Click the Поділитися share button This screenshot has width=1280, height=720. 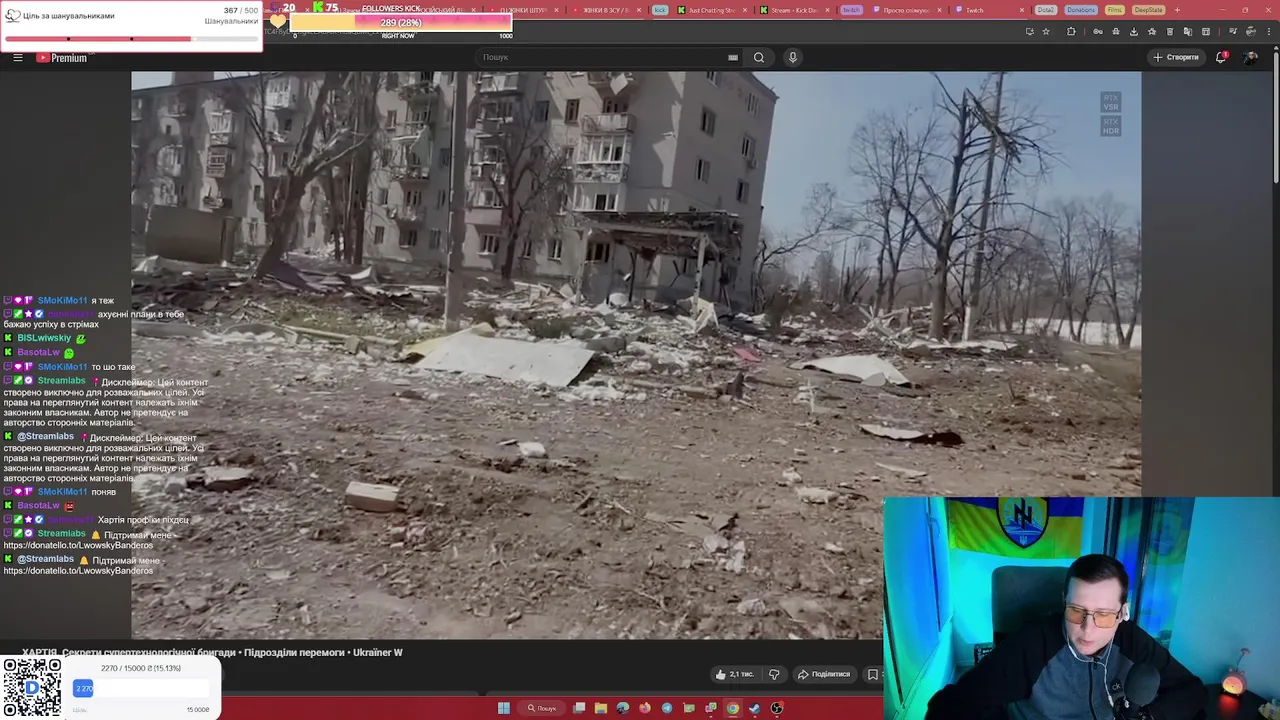824,674
